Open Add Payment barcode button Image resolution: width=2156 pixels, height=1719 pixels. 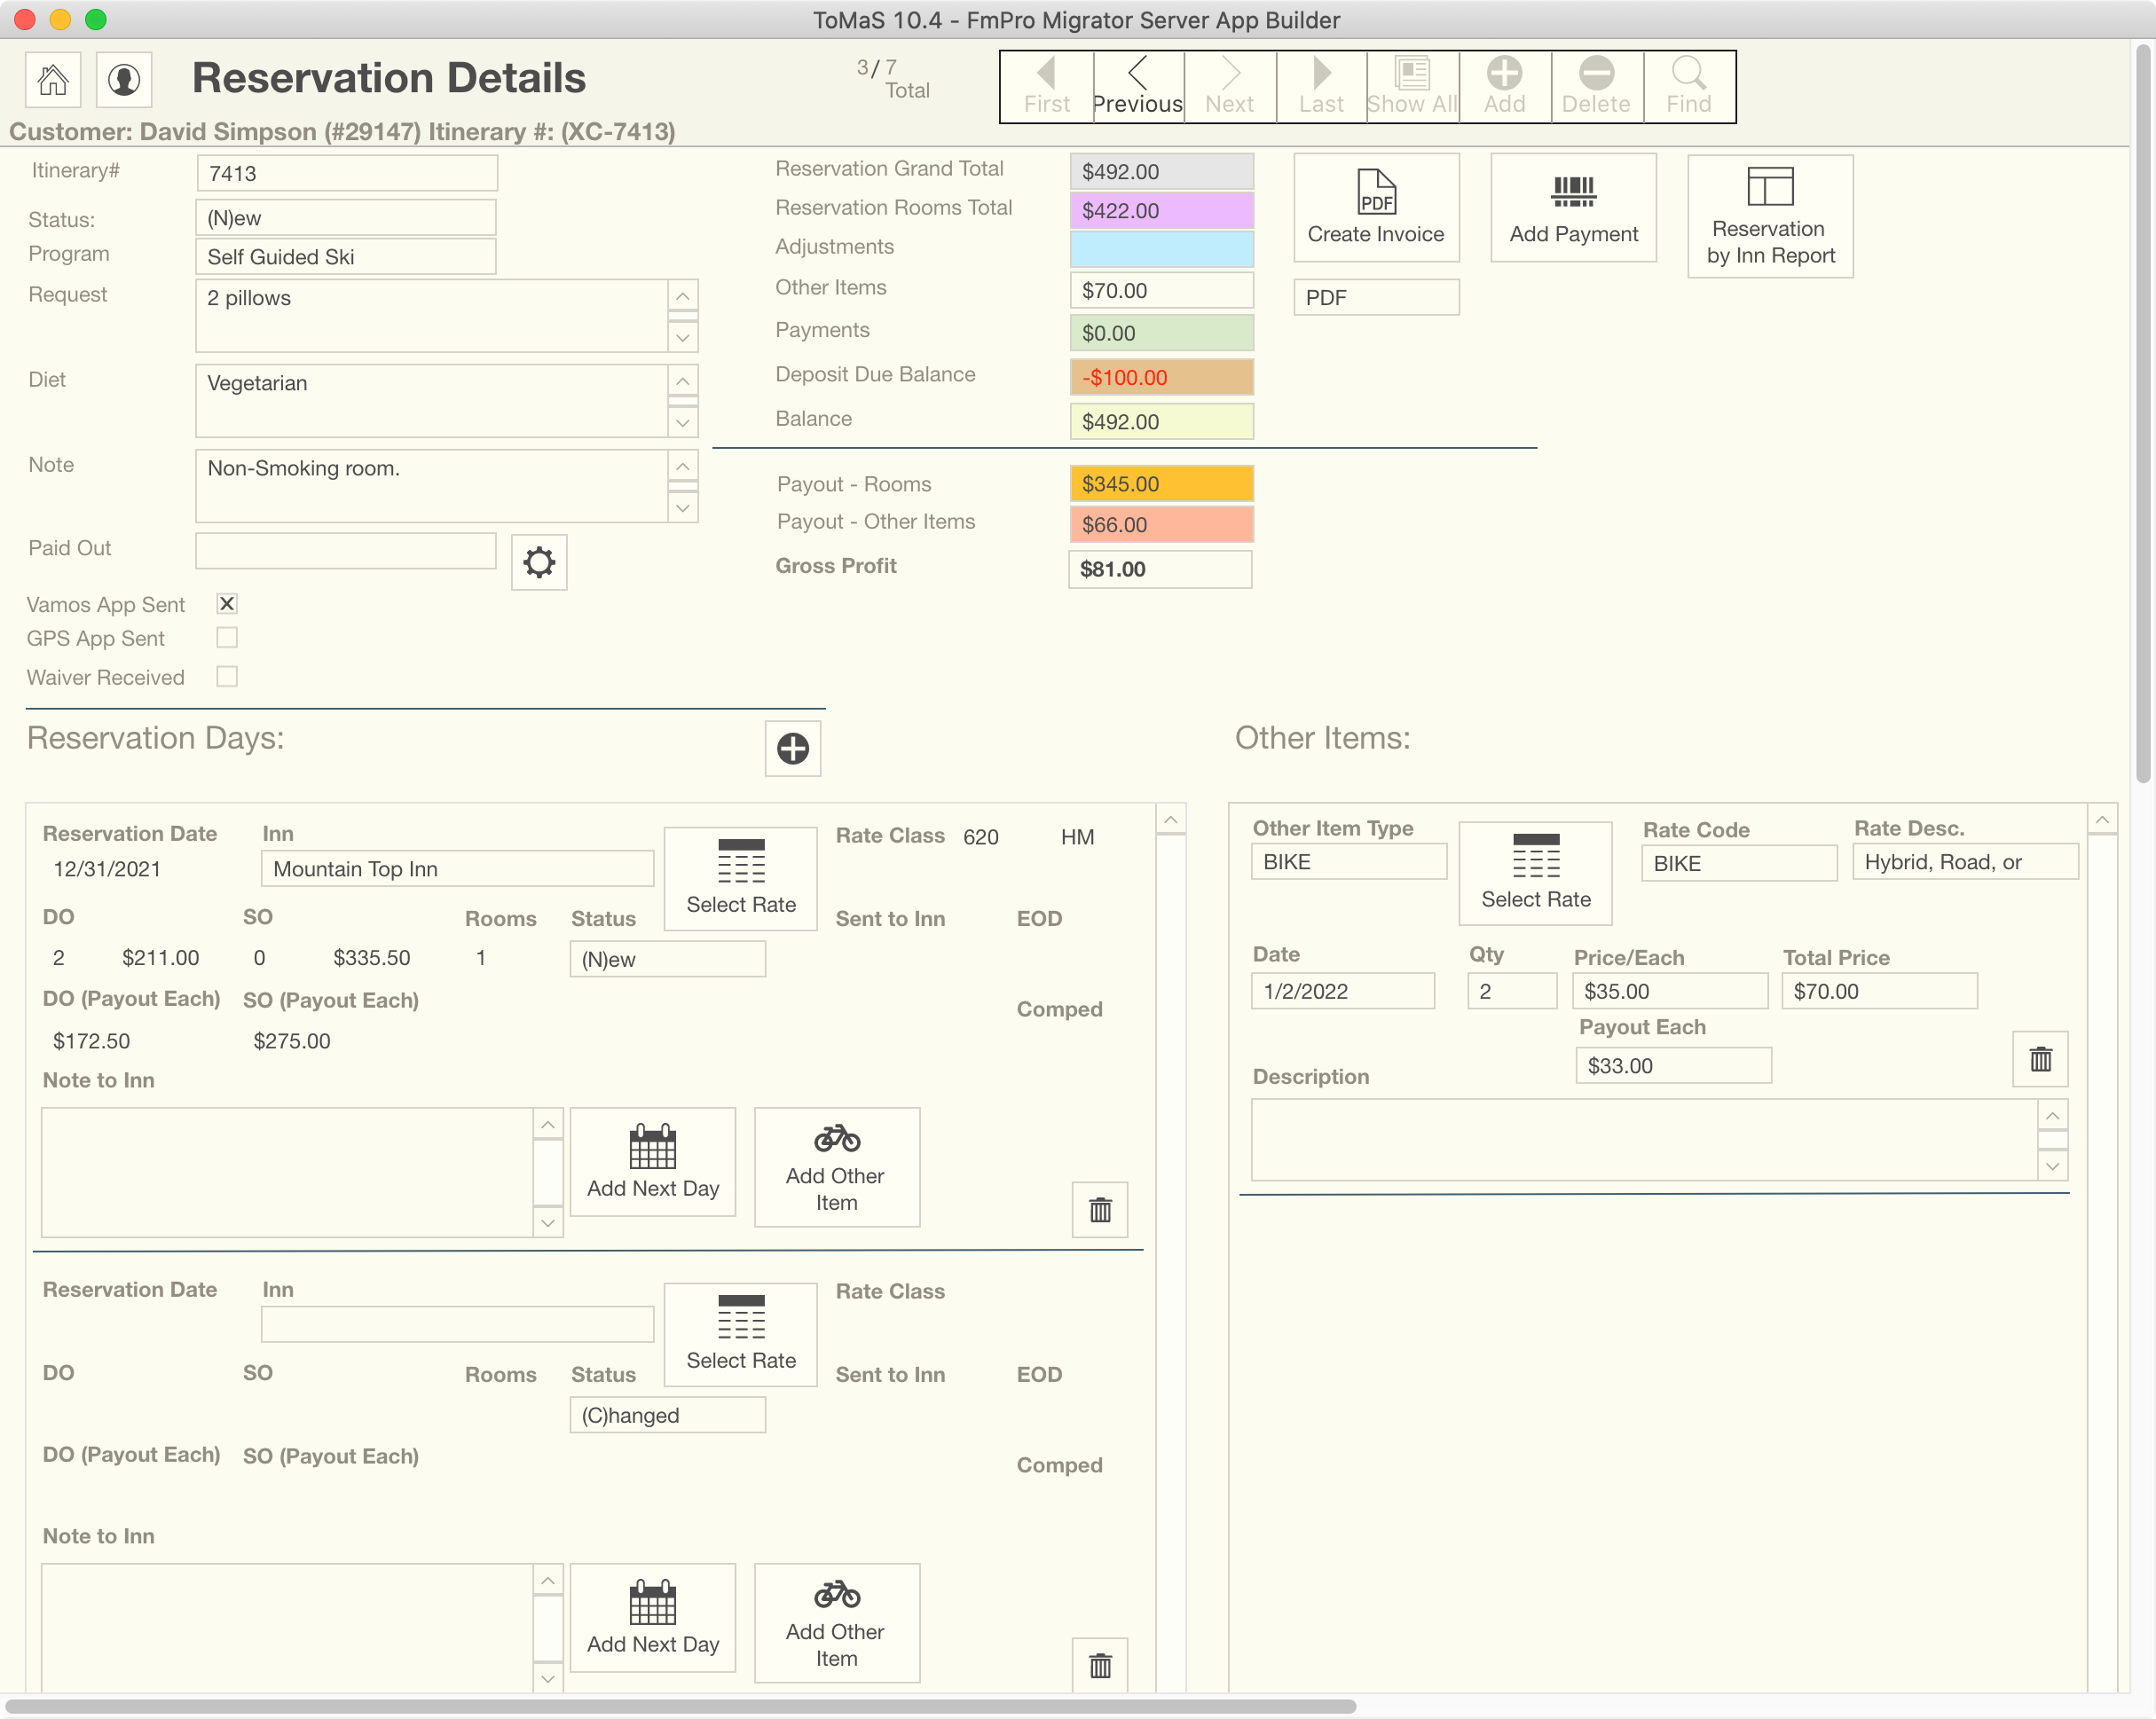[1572, 207]
